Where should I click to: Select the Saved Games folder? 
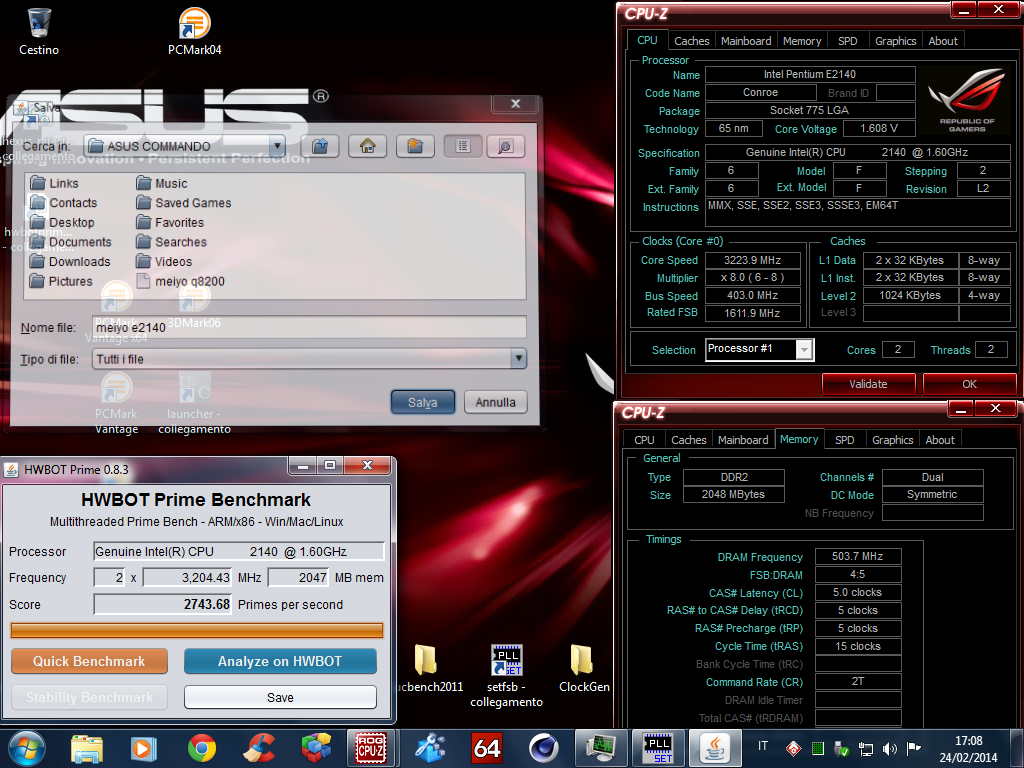184,203
